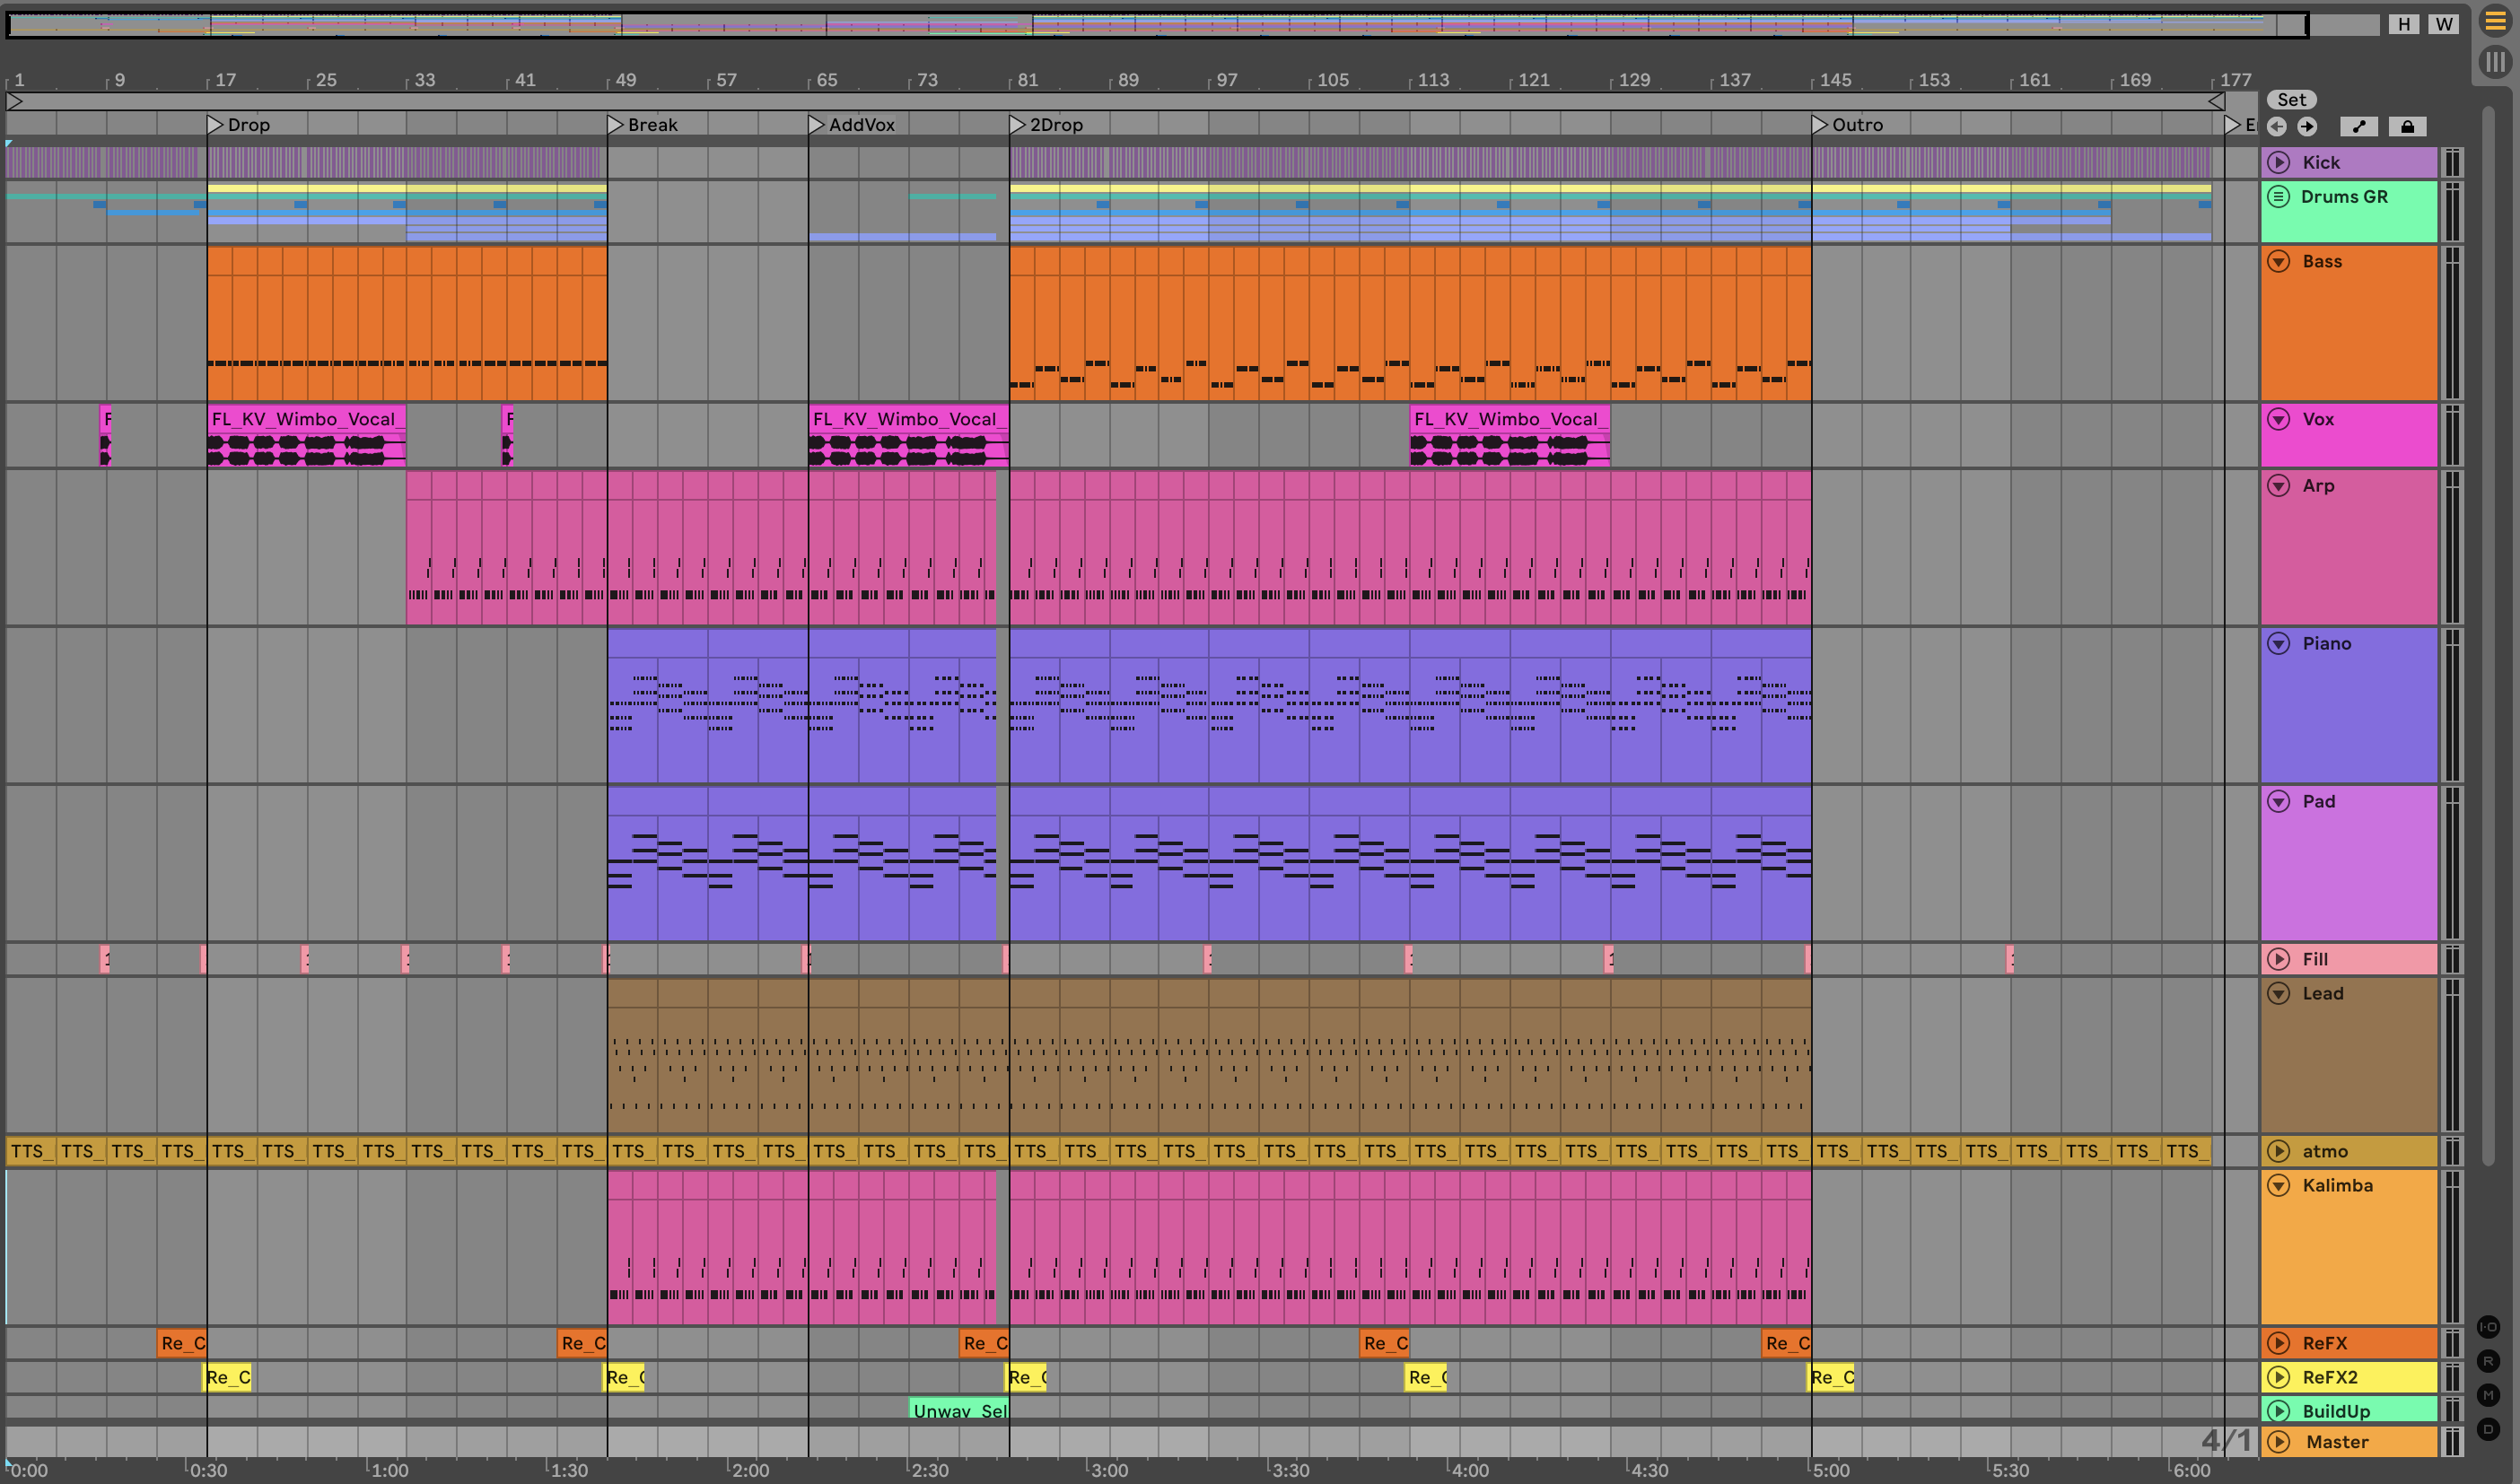Toggle the Track Delay D button
2520x1484 pixels.
tap(2488, 1429)
